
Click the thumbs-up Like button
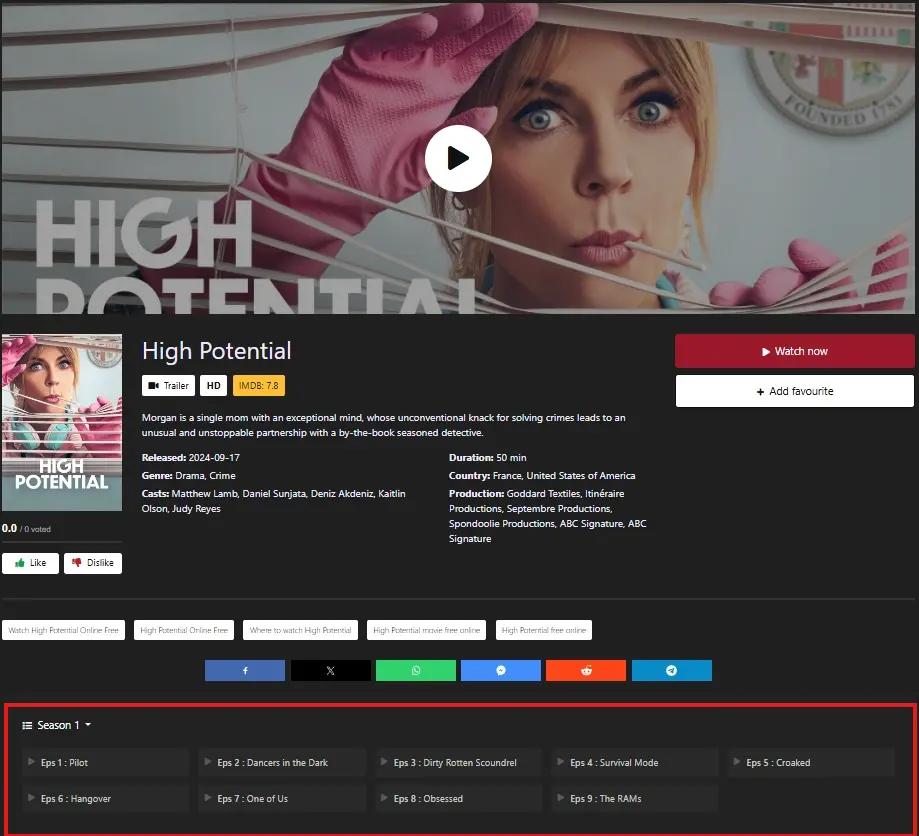click(x=30, y=563)
